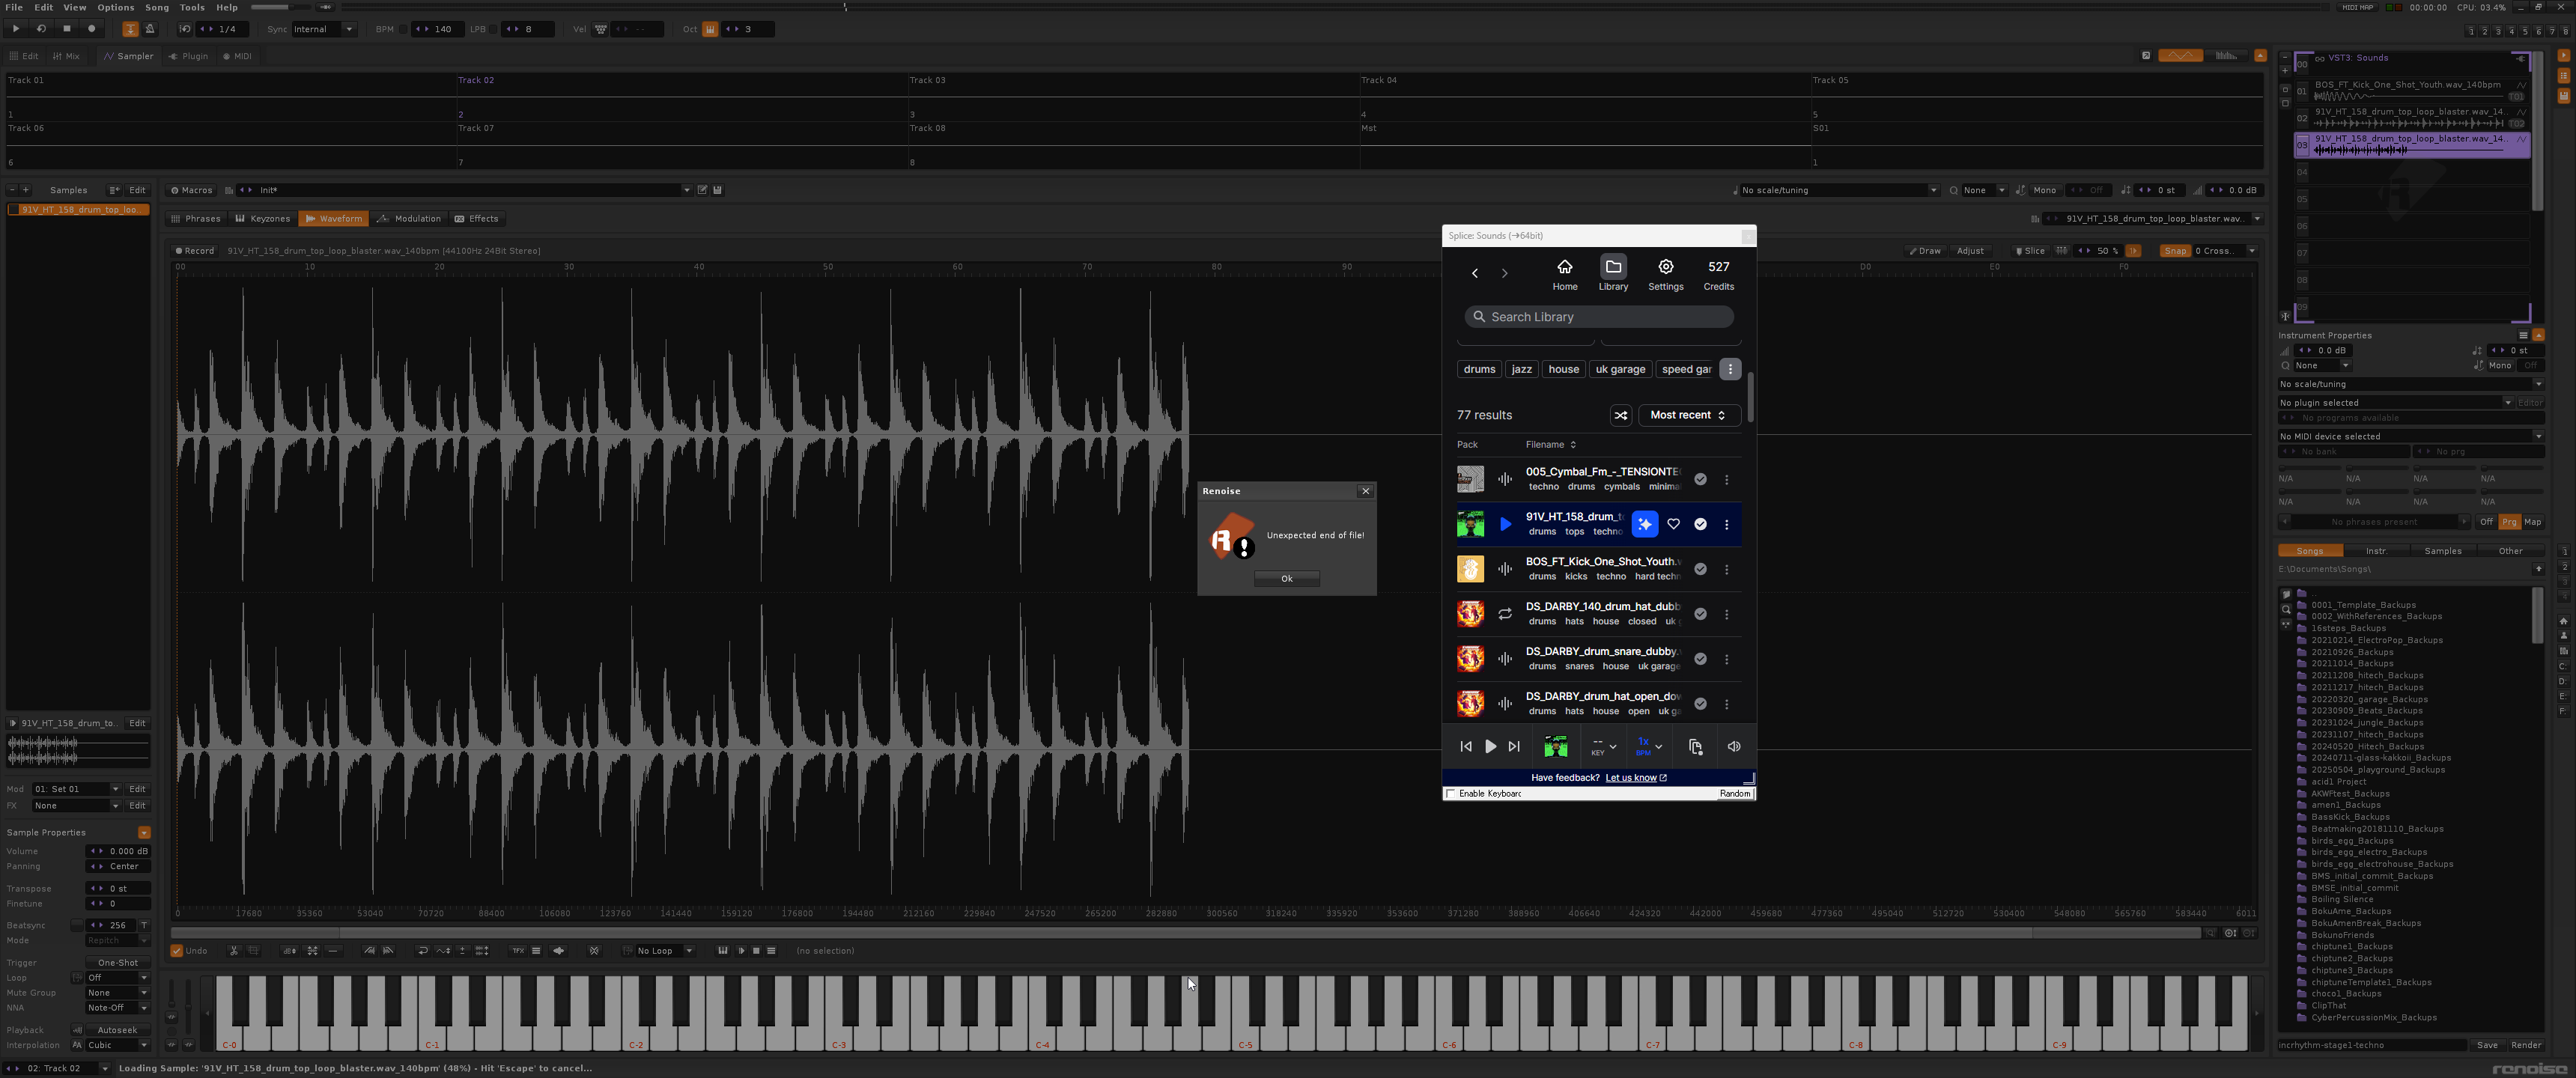The width and height of the screenshot is (2576, 1078).
Task: Toggle computer keyboard octave icon
Action: [710, 29]
